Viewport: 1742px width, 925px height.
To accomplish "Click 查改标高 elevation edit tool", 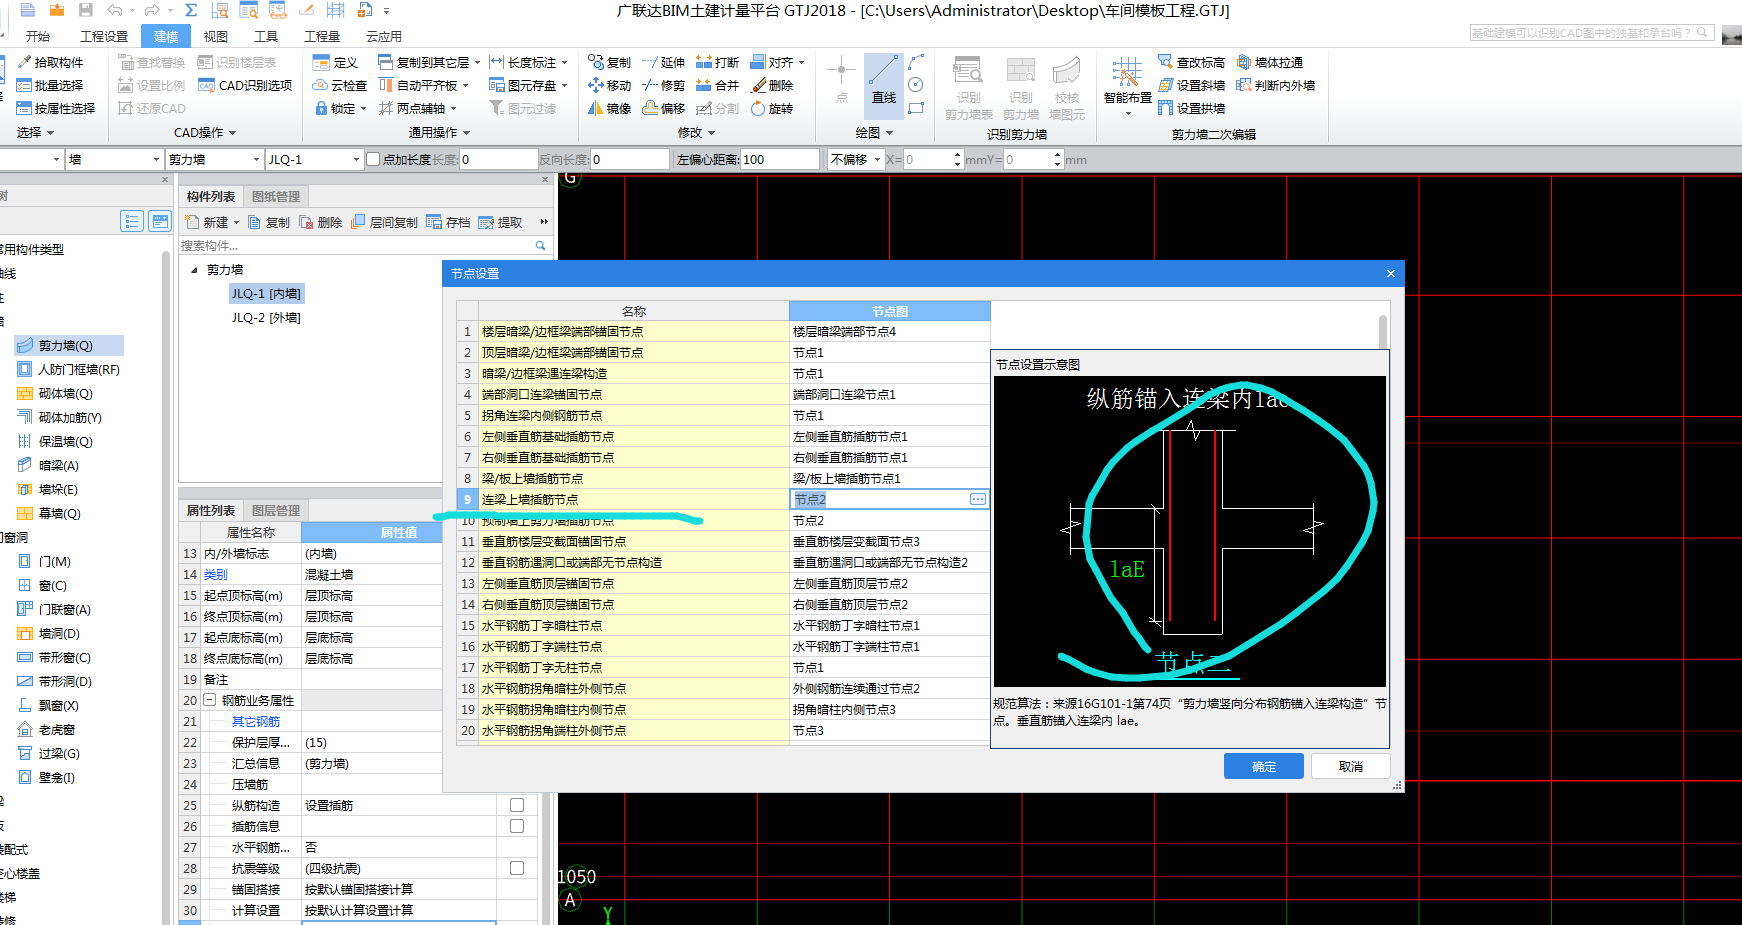I will point(1192,62).
